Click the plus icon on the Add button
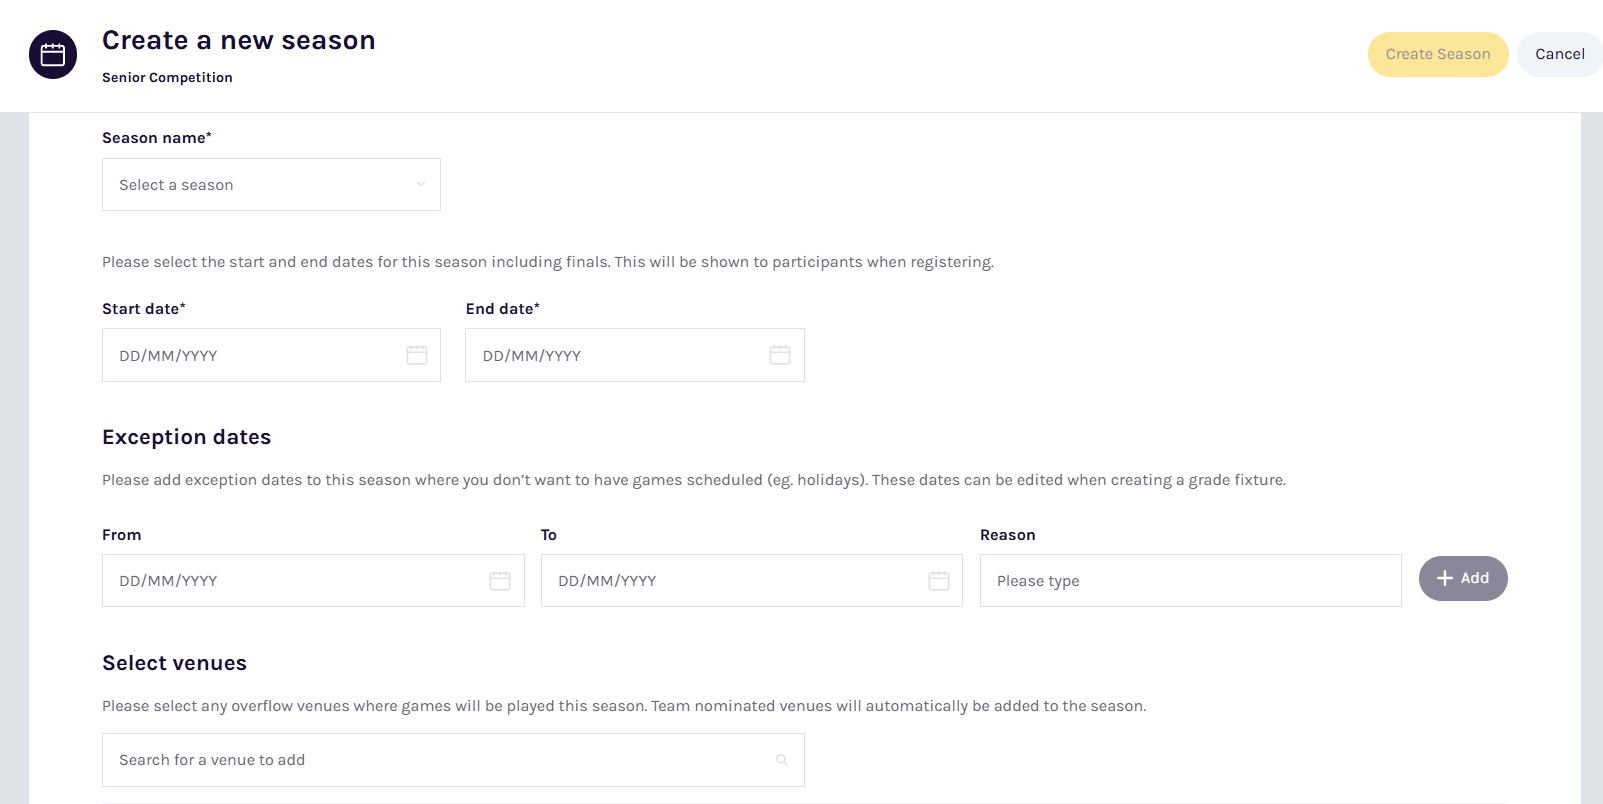This screenshot has height=804, width=1603. 1444,579
